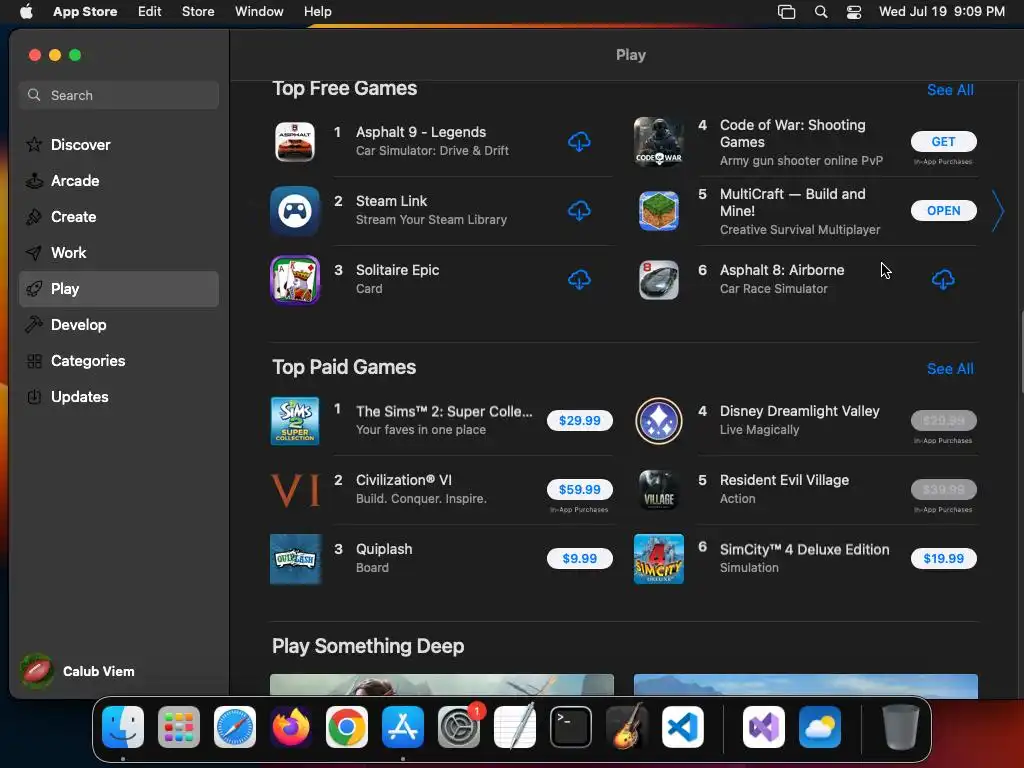Buy Civilization VI for $59.99
This screenshot has height=768, width=1024.
(x=580, y=489)
